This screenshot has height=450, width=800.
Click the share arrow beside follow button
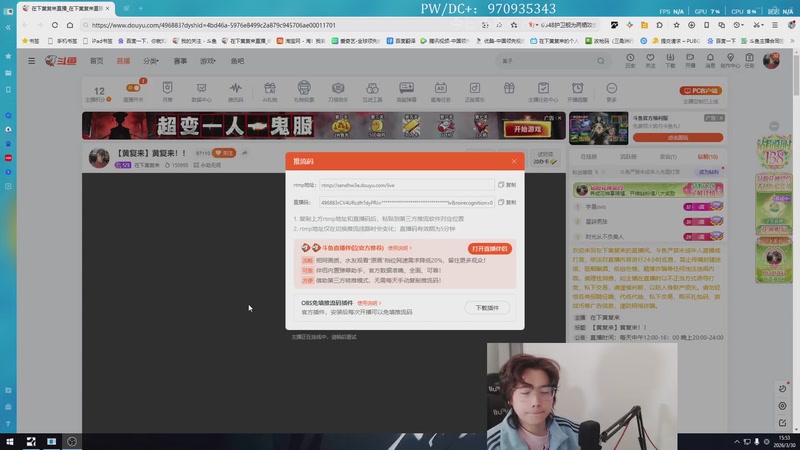(x=245, y=153)
